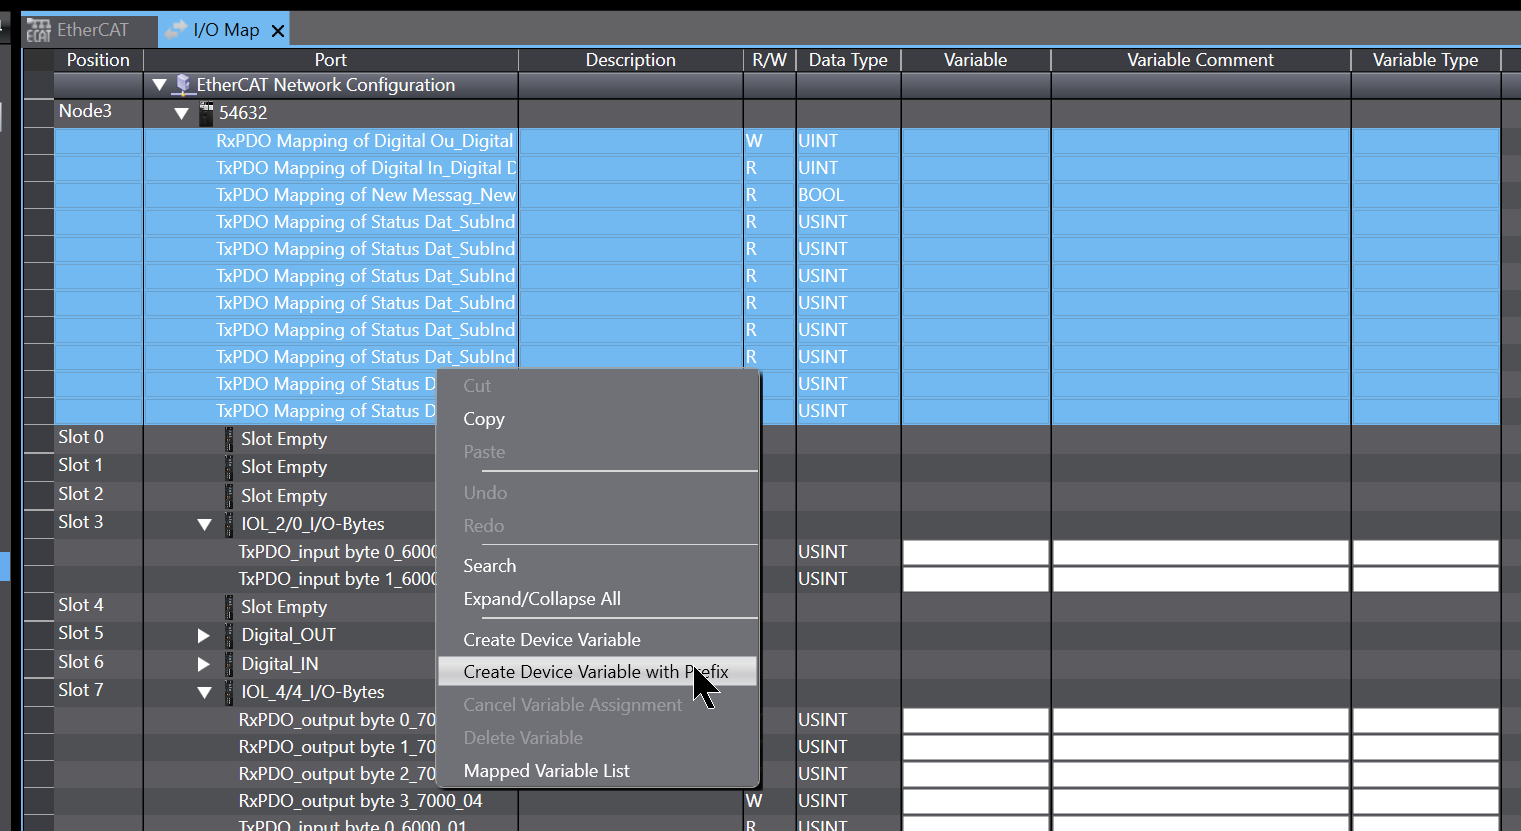The width and height of the screenshot is (1521, 831).
Task: Click the EtherCAT Network Configuration network icon
Action: [x=182, y=85]
